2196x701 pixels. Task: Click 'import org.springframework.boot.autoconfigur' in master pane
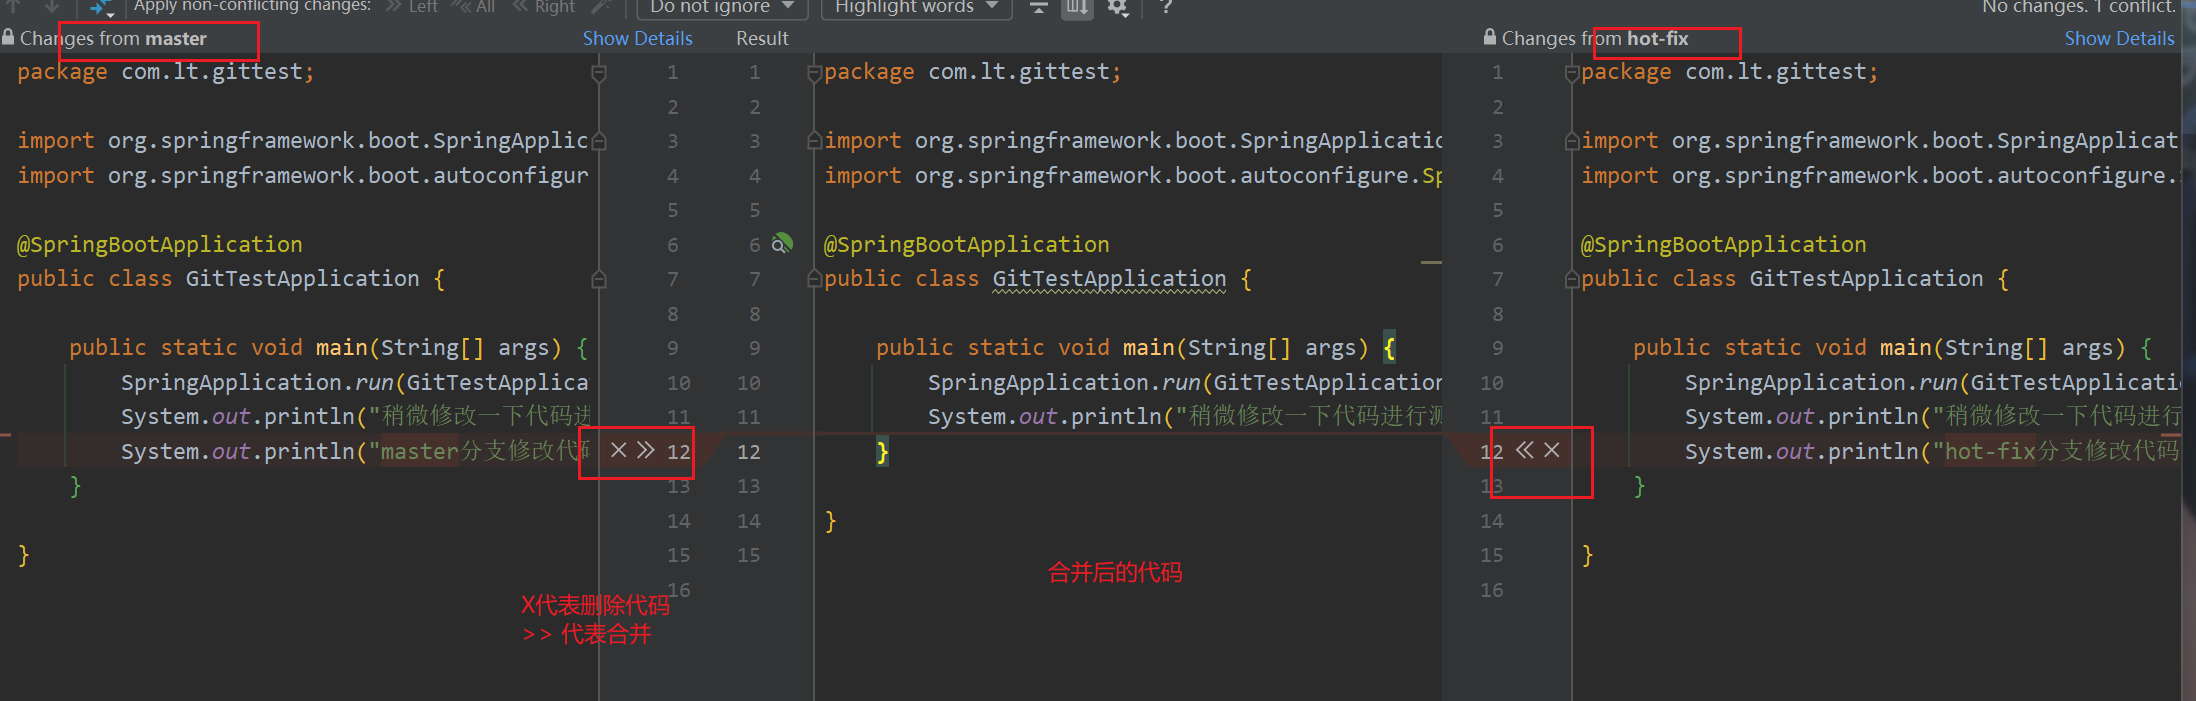coord(303,175)
